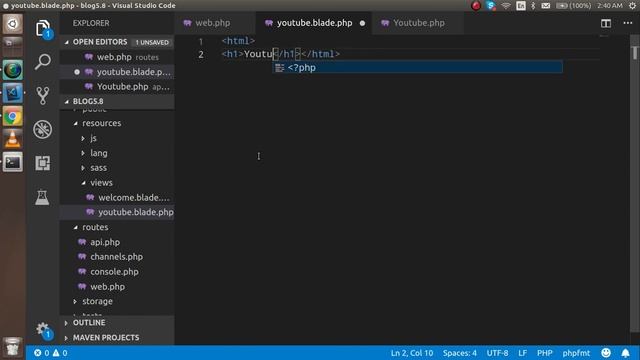Click line 1 html code in editor

coord(238,41)
